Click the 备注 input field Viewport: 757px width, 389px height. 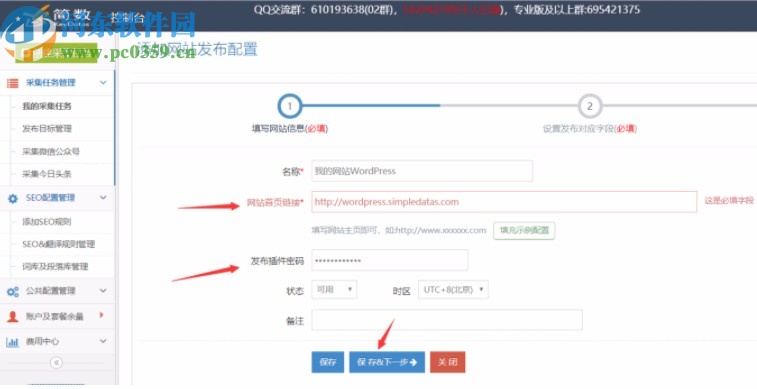click(x=447, y=320)
